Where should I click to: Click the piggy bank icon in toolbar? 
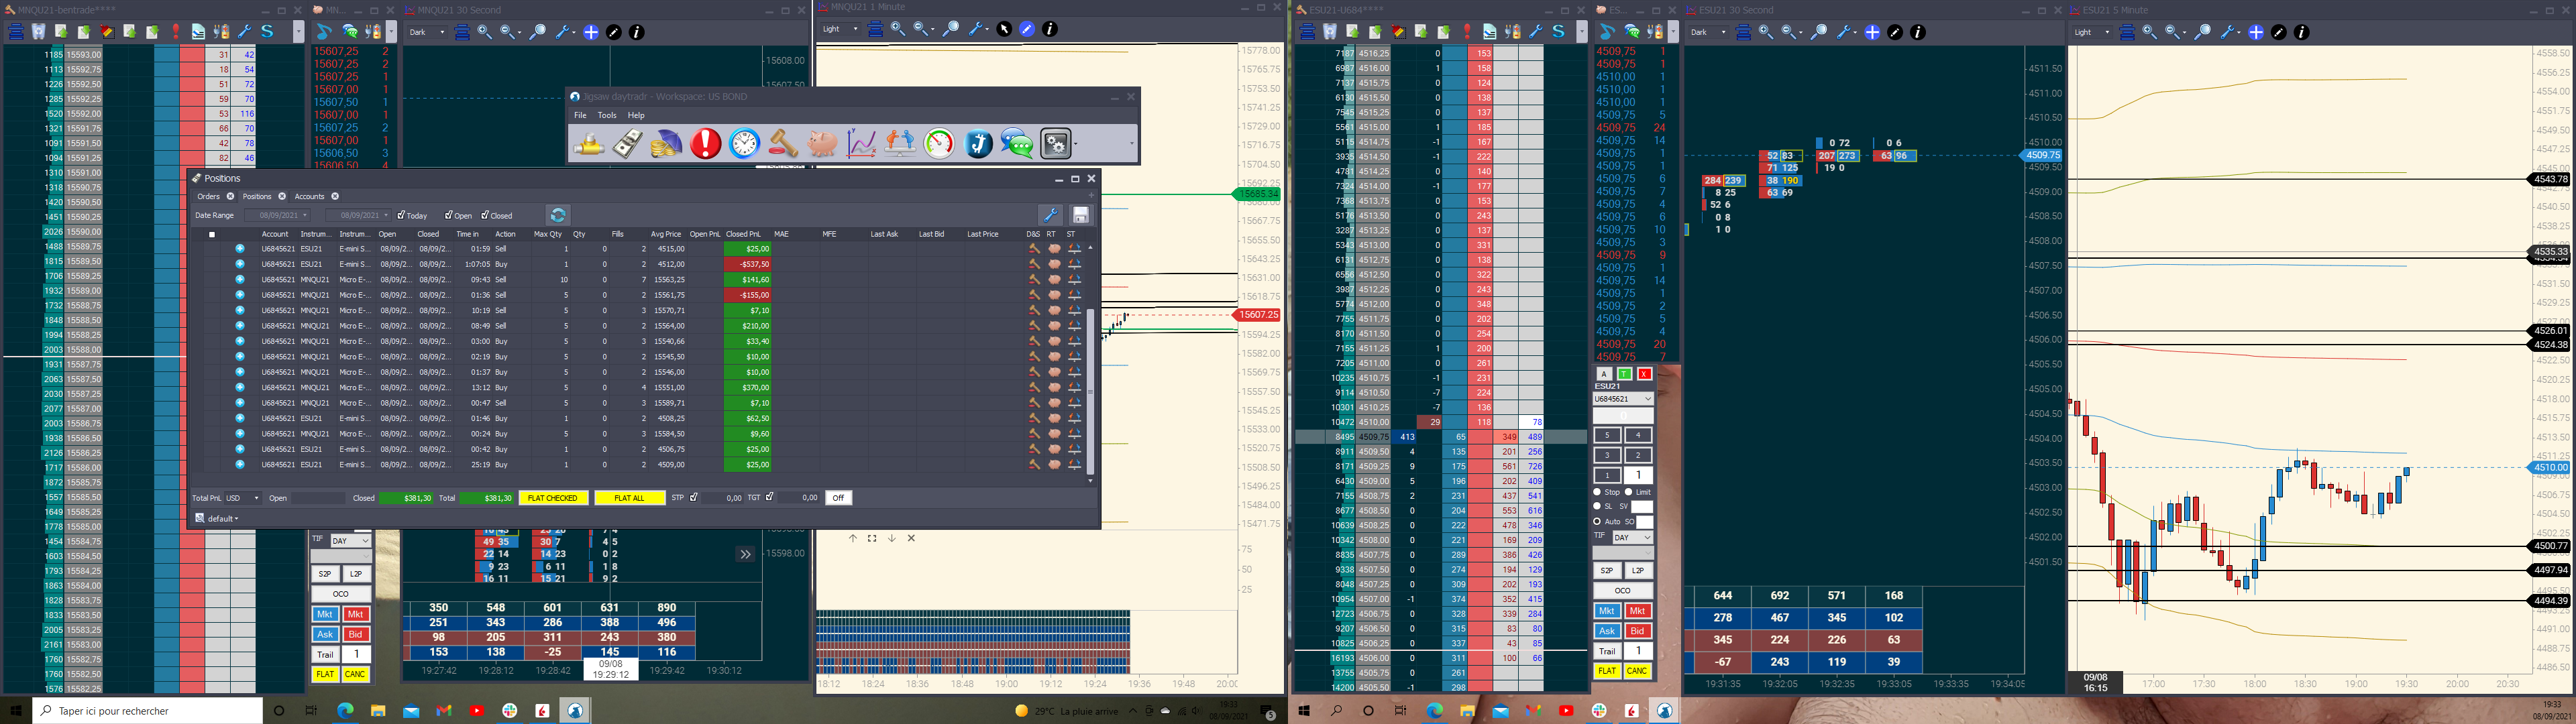(x=822, y=143)
